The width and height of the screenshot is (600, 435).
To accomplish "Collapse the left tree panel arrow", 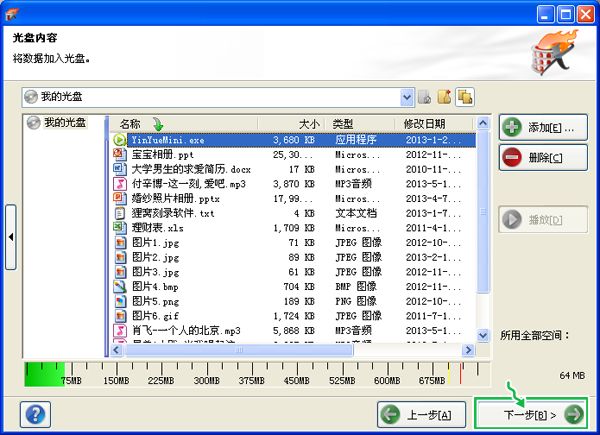I will tap(11, 237).
